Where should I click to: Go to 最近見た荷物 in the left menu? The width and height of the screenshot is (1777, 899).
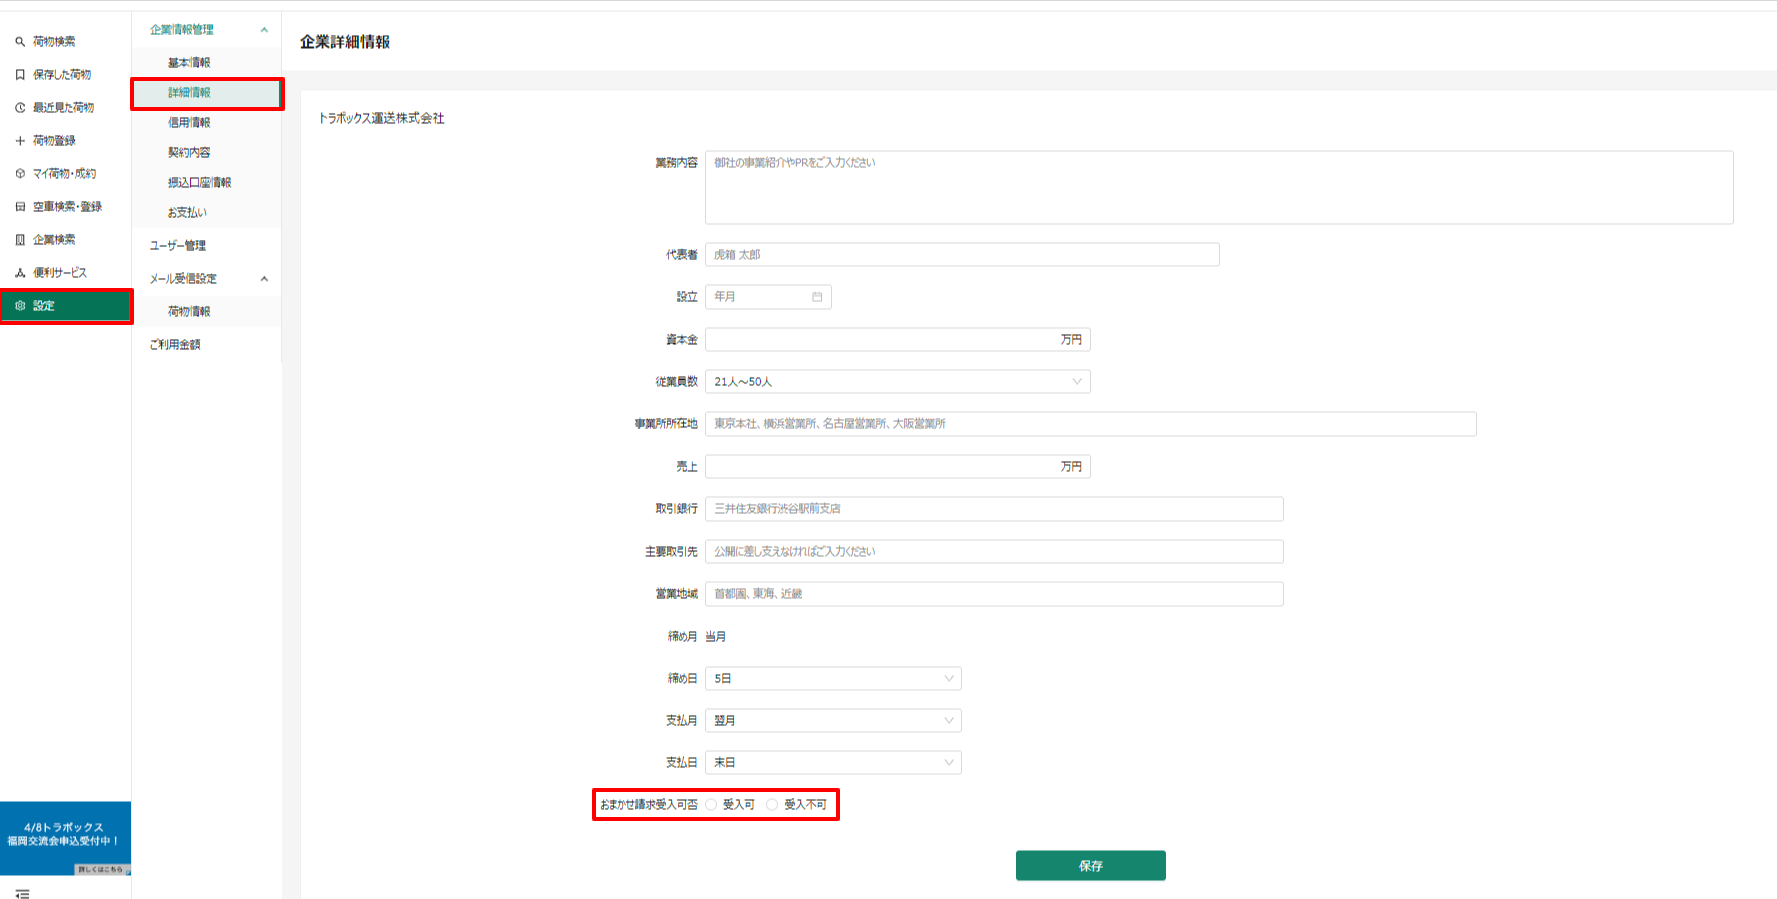(x=63, y=108)
